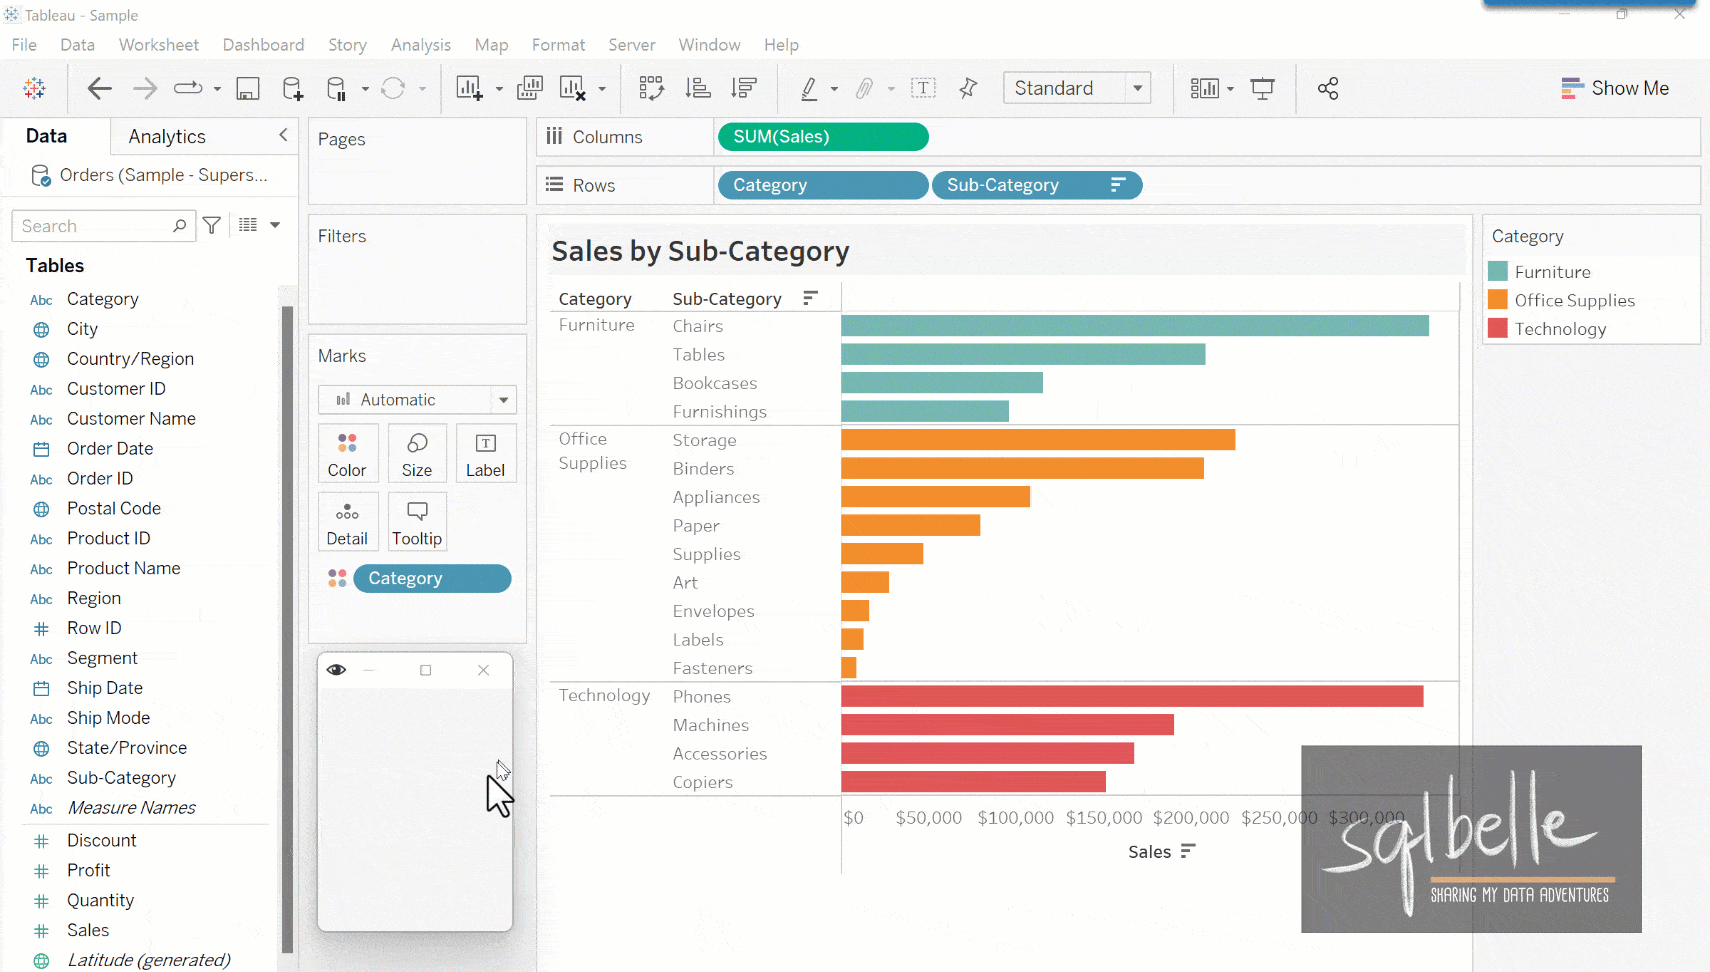The width and height of the screenshot is (1710, 972).
Task: Click the Highlight pen icon
Action: 809,88
